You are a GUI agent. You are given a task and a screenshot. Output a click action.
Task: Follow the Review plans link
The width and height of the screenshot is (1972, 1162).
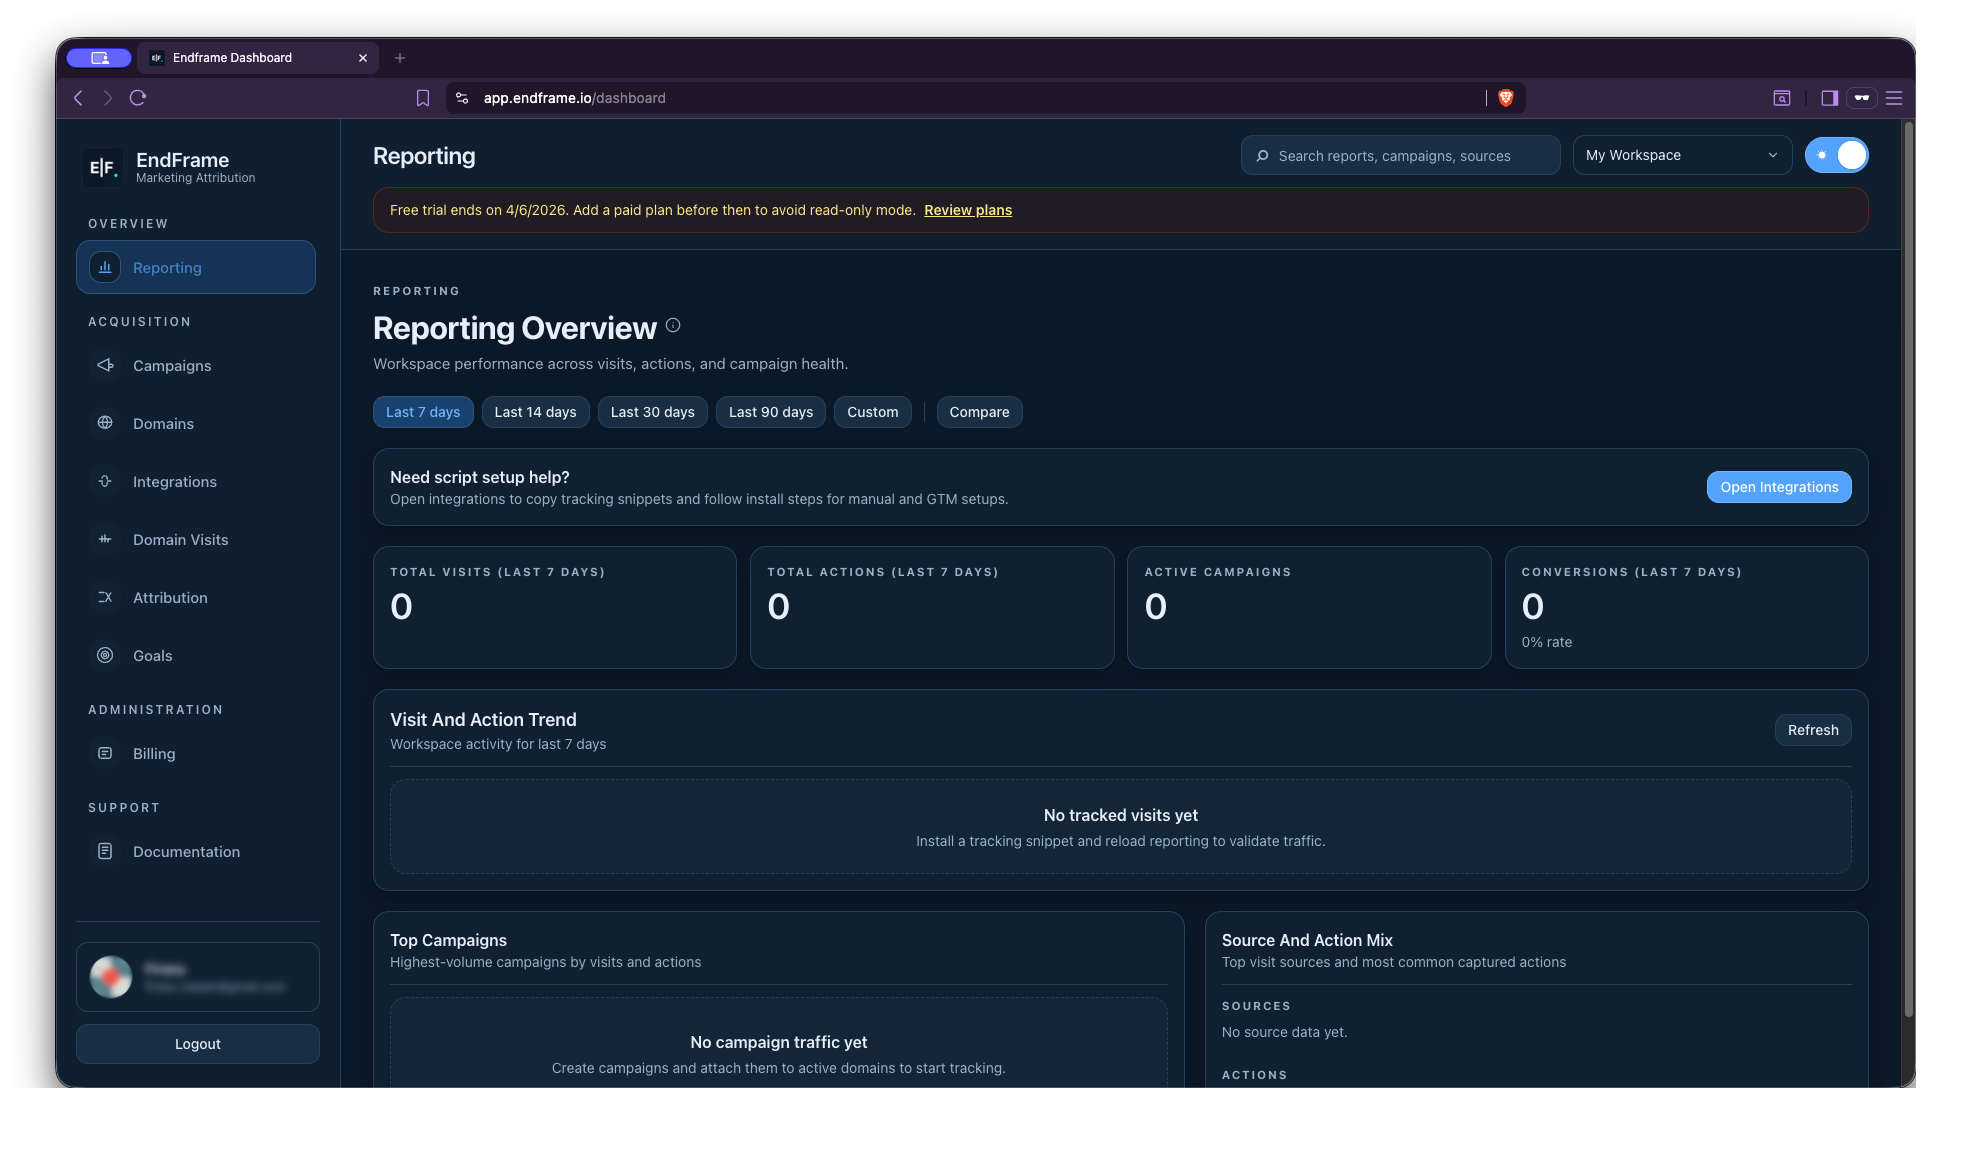967,210
